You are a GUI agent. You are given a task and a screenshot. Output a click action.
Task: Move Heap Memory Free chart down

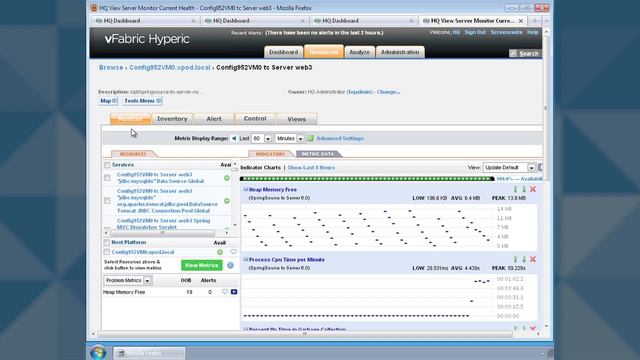(524, 189)
